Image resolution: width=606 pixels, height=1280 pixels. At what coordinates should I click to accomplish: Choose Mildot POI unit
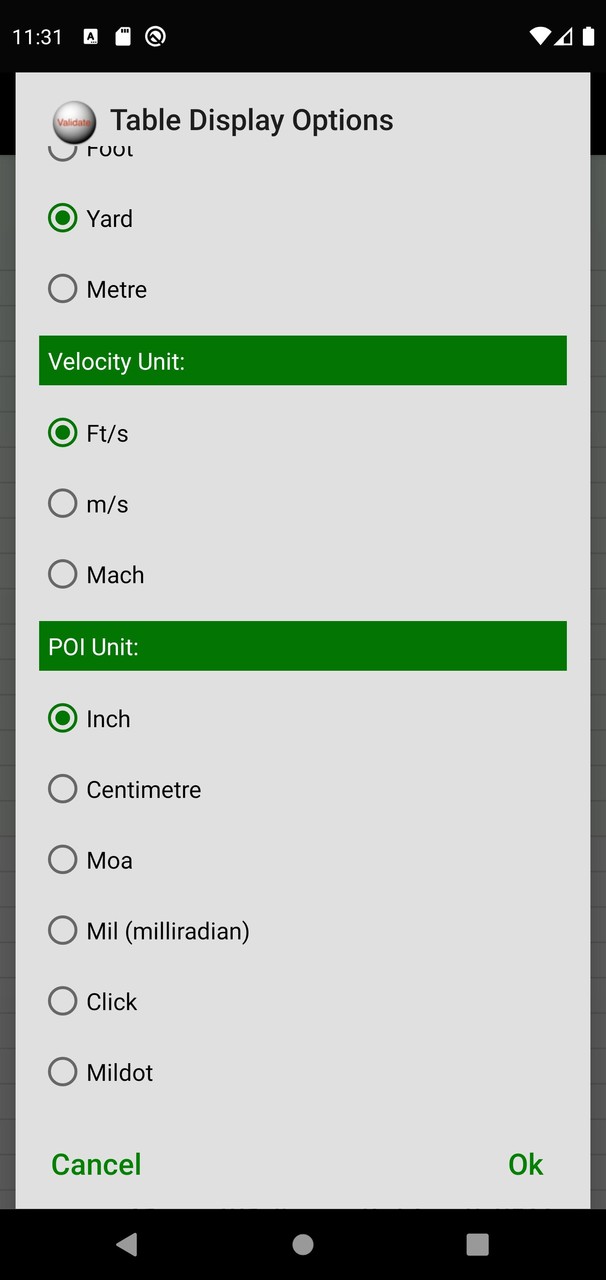pyautogui.click(x=62, y=1071)
